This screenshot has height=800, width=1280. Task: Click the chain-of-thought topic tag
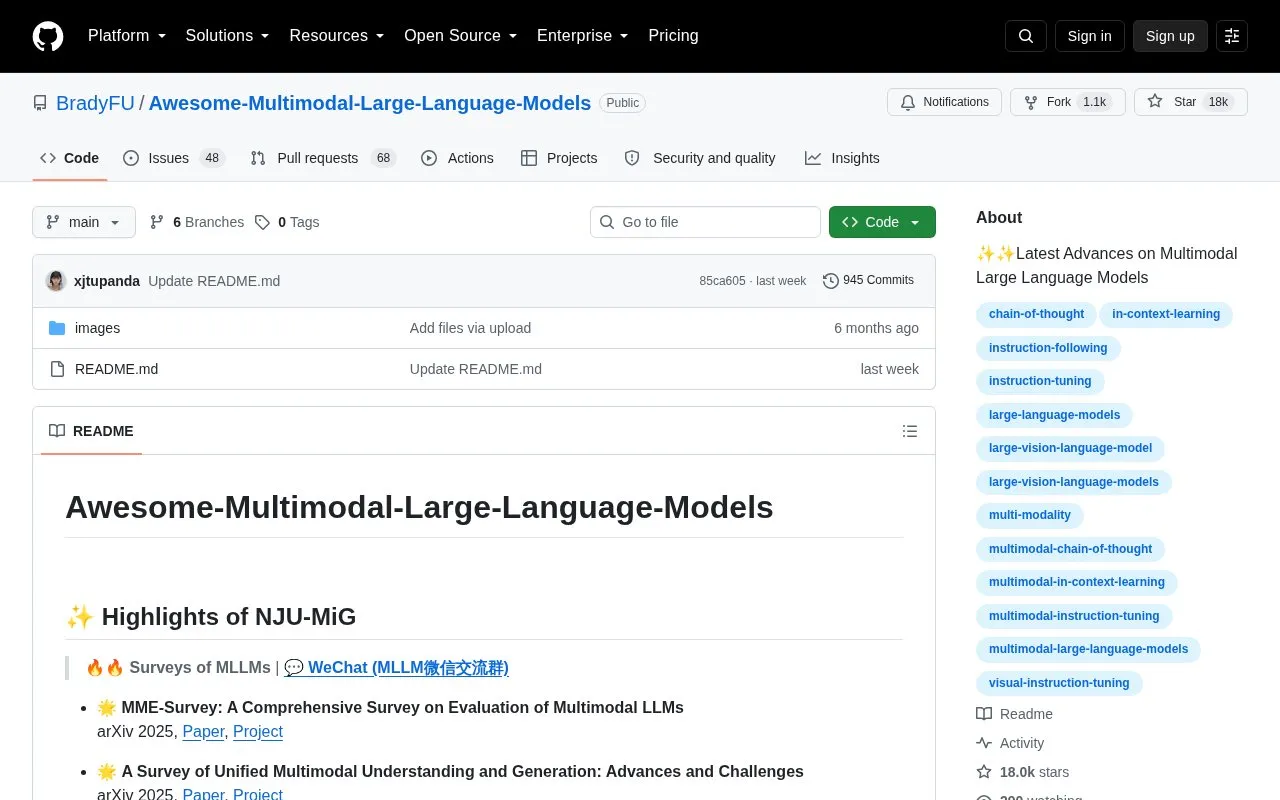[1036, 314]
